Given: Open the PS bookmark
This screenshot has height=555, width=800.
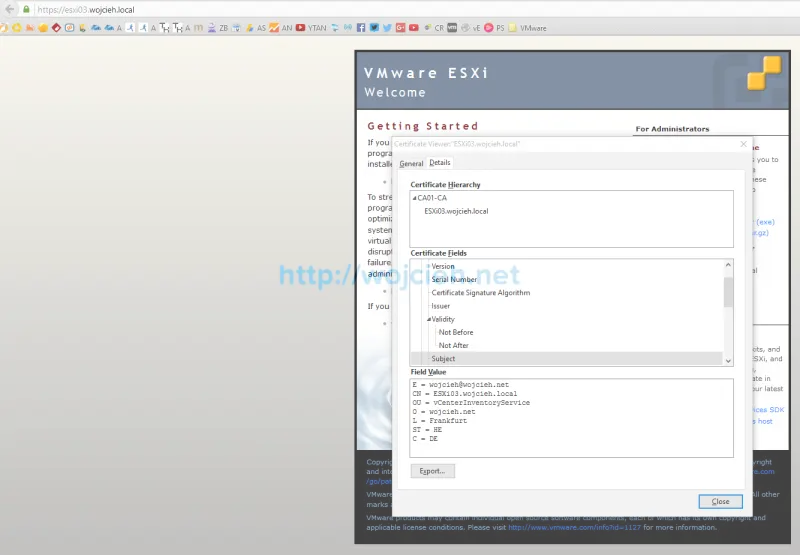Looking at the screenshot, I should click(x=494, y=28).
